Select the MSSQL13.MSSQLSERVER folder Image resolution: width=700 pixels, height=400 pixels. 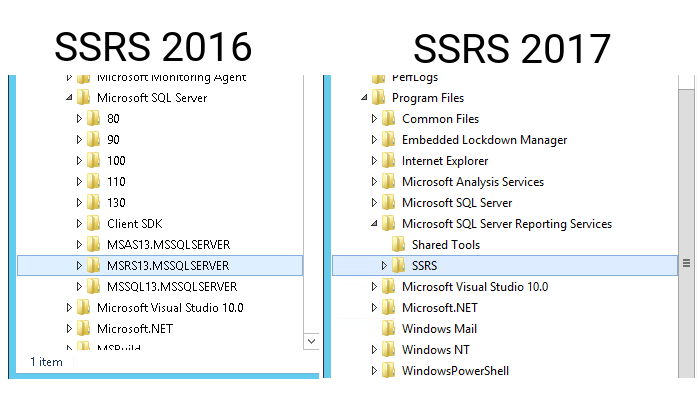pos(172,287)
